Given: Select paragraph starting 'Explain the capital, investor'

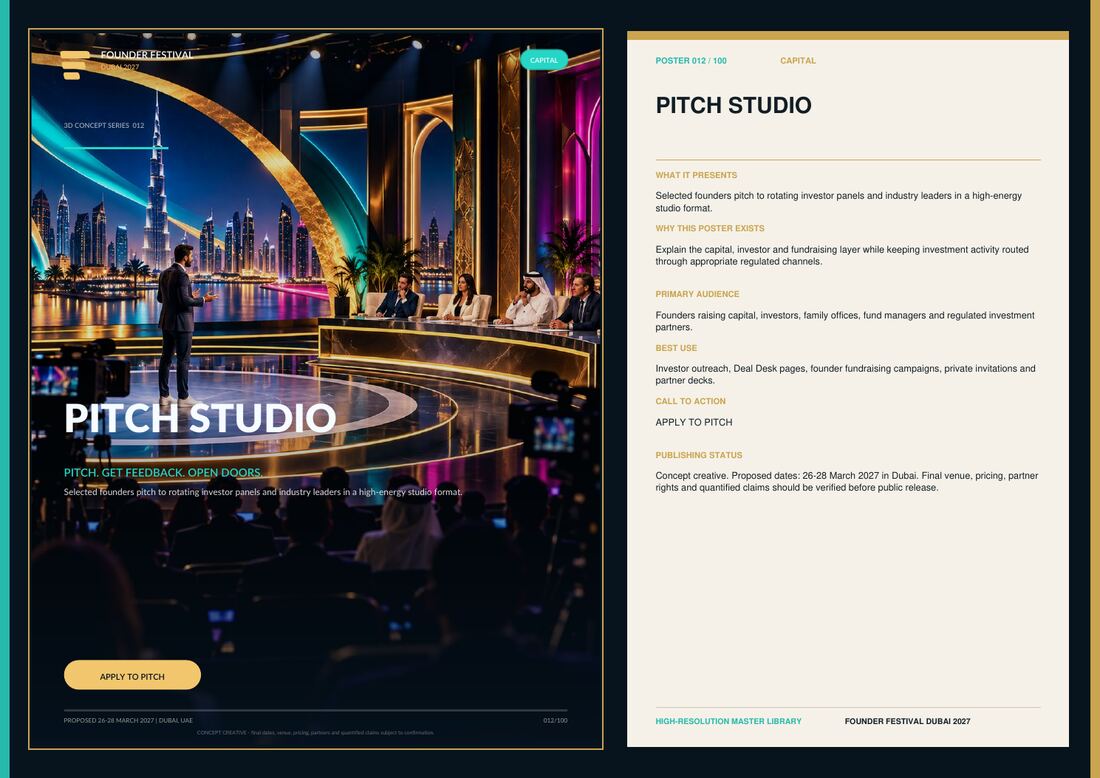Looking at the screenshot, I should [842, 255].
